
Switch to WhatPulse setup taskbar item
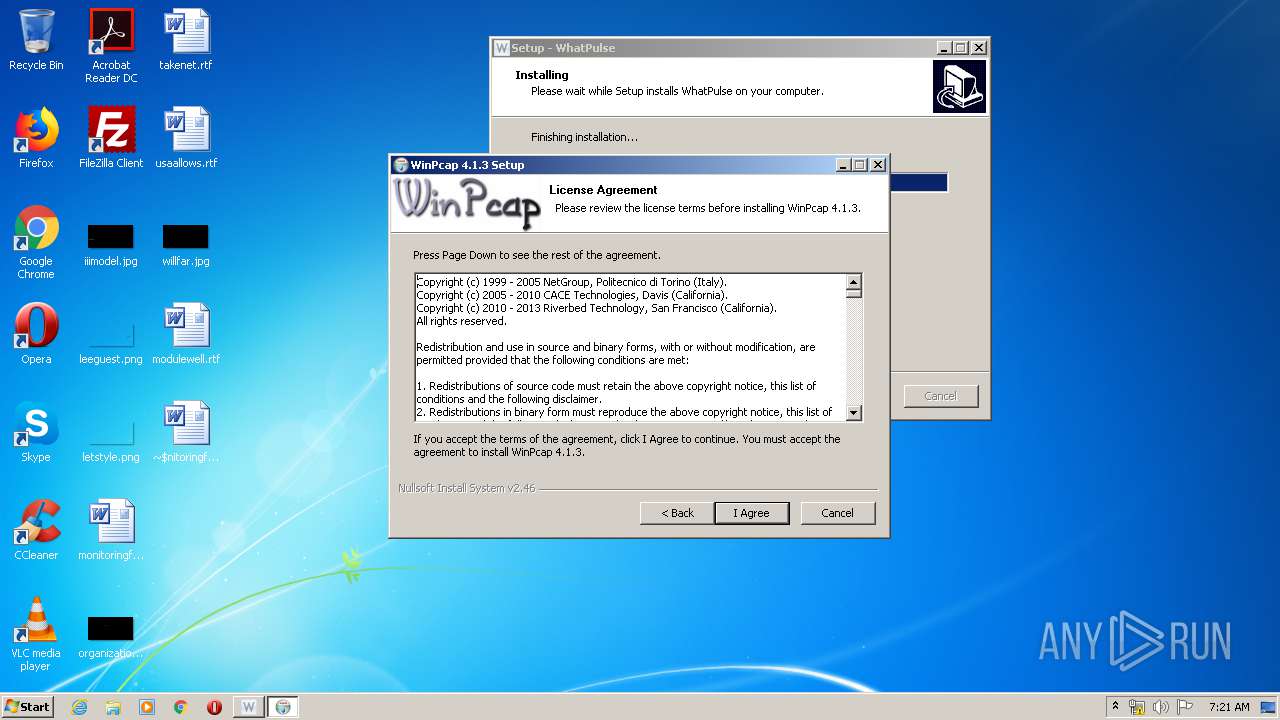click(249, 707)
